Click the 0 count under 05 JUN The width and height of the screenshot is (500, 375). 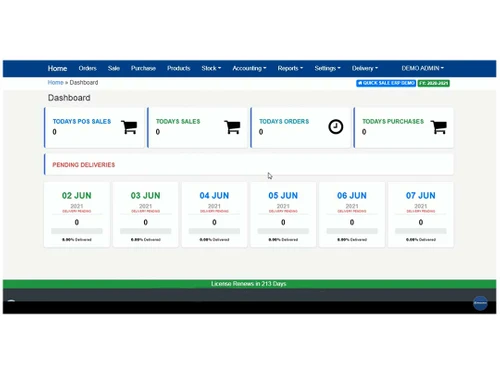click(x=283, y=222)
